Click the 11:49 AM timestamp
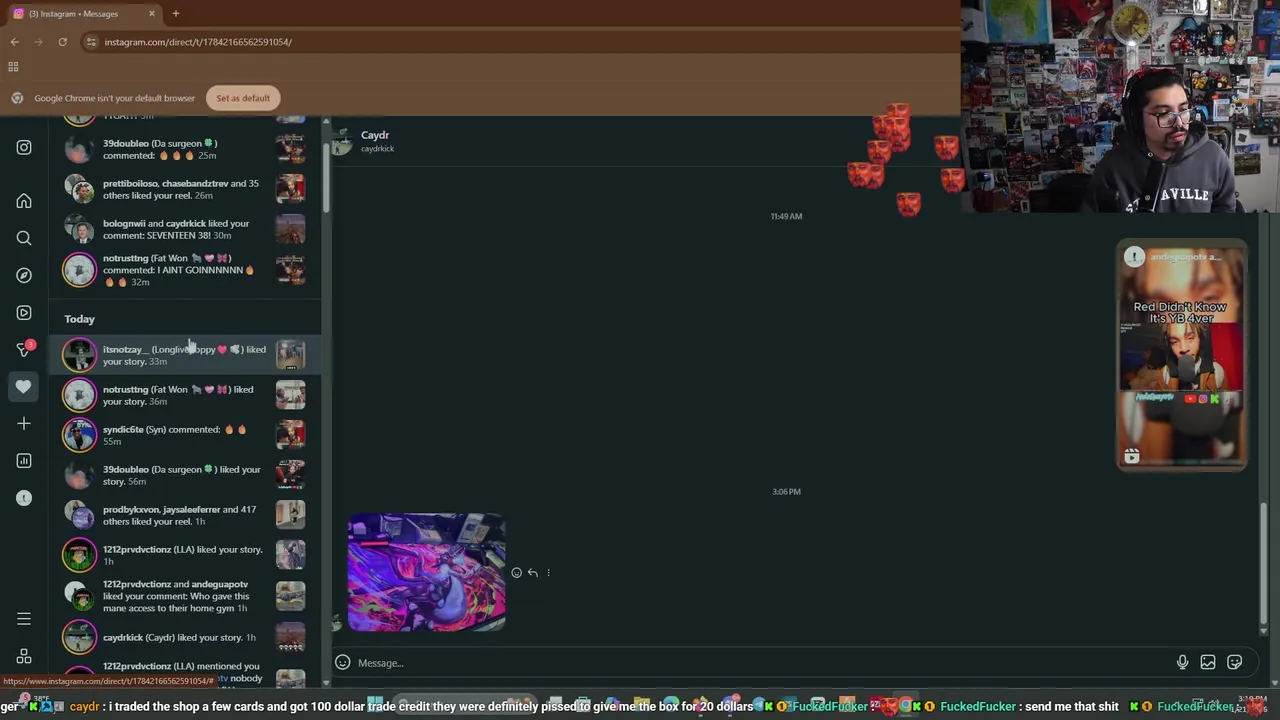Image resolution: width=1280 pixels, height=720 pixels. click(786, 216)
